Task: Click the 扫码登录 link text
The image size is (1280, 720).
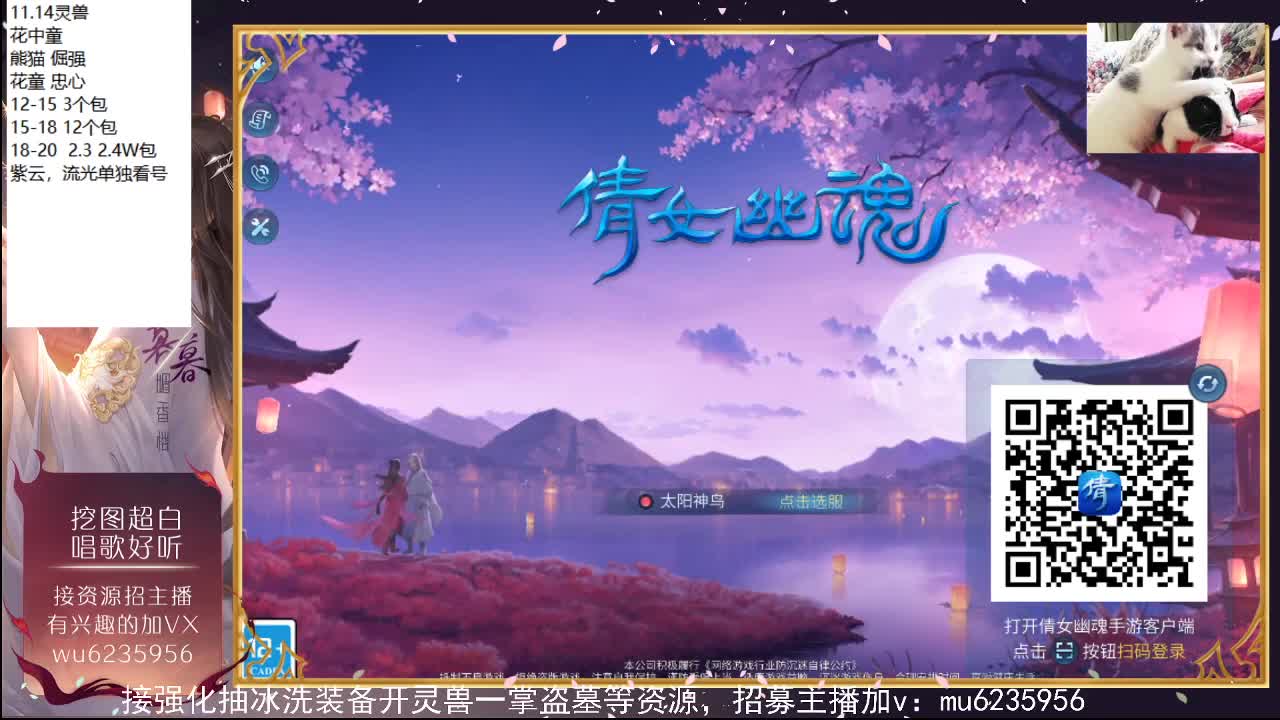Action: point(1152,651)
